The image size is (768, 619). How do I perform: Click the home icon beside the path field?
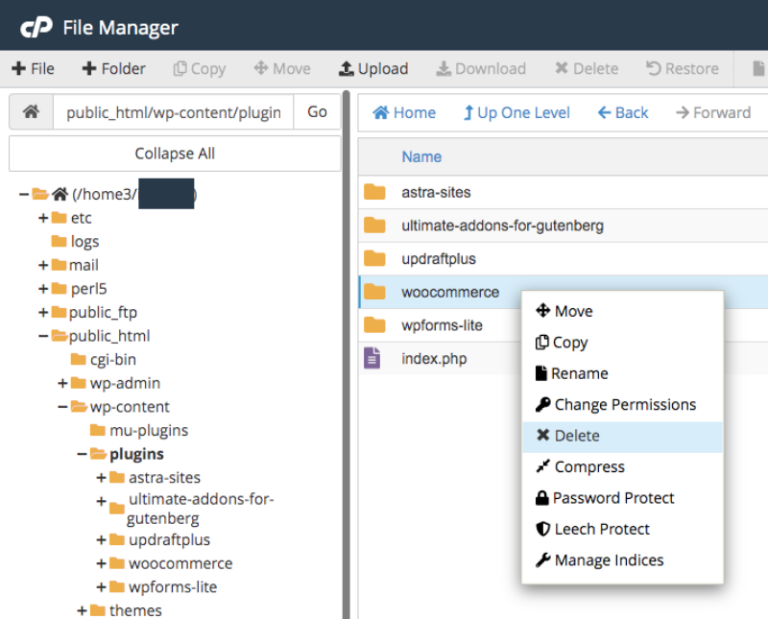(x=31, y=112)
